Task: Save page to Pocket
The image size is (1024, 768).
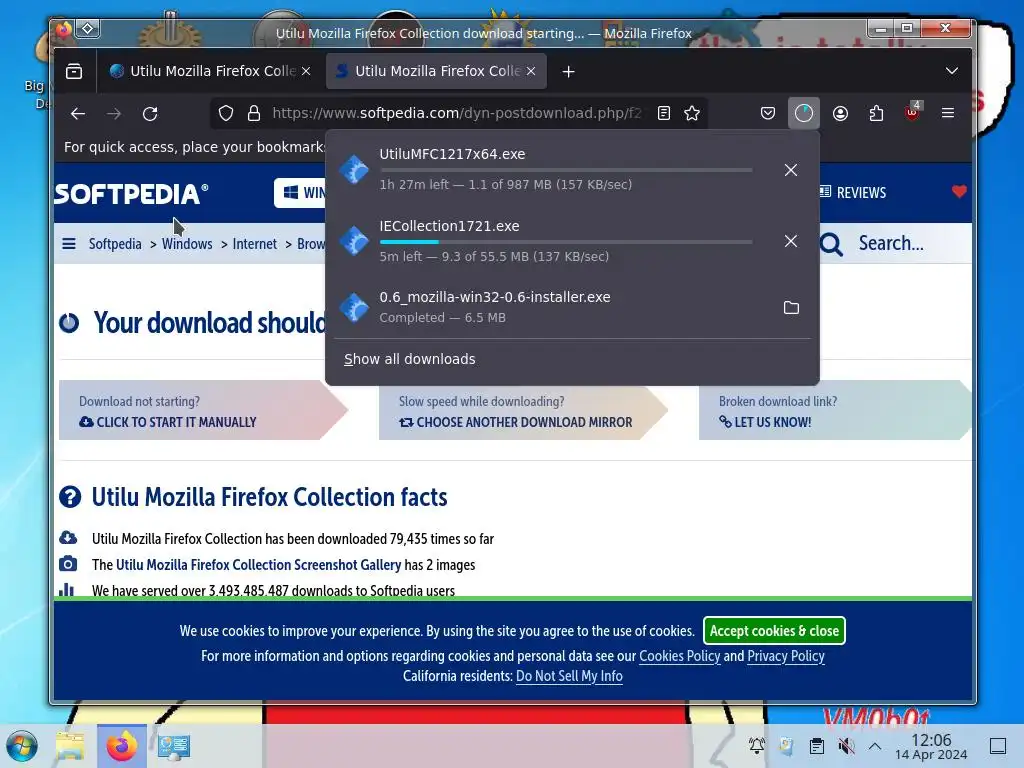Action: [x=768, y=114]
